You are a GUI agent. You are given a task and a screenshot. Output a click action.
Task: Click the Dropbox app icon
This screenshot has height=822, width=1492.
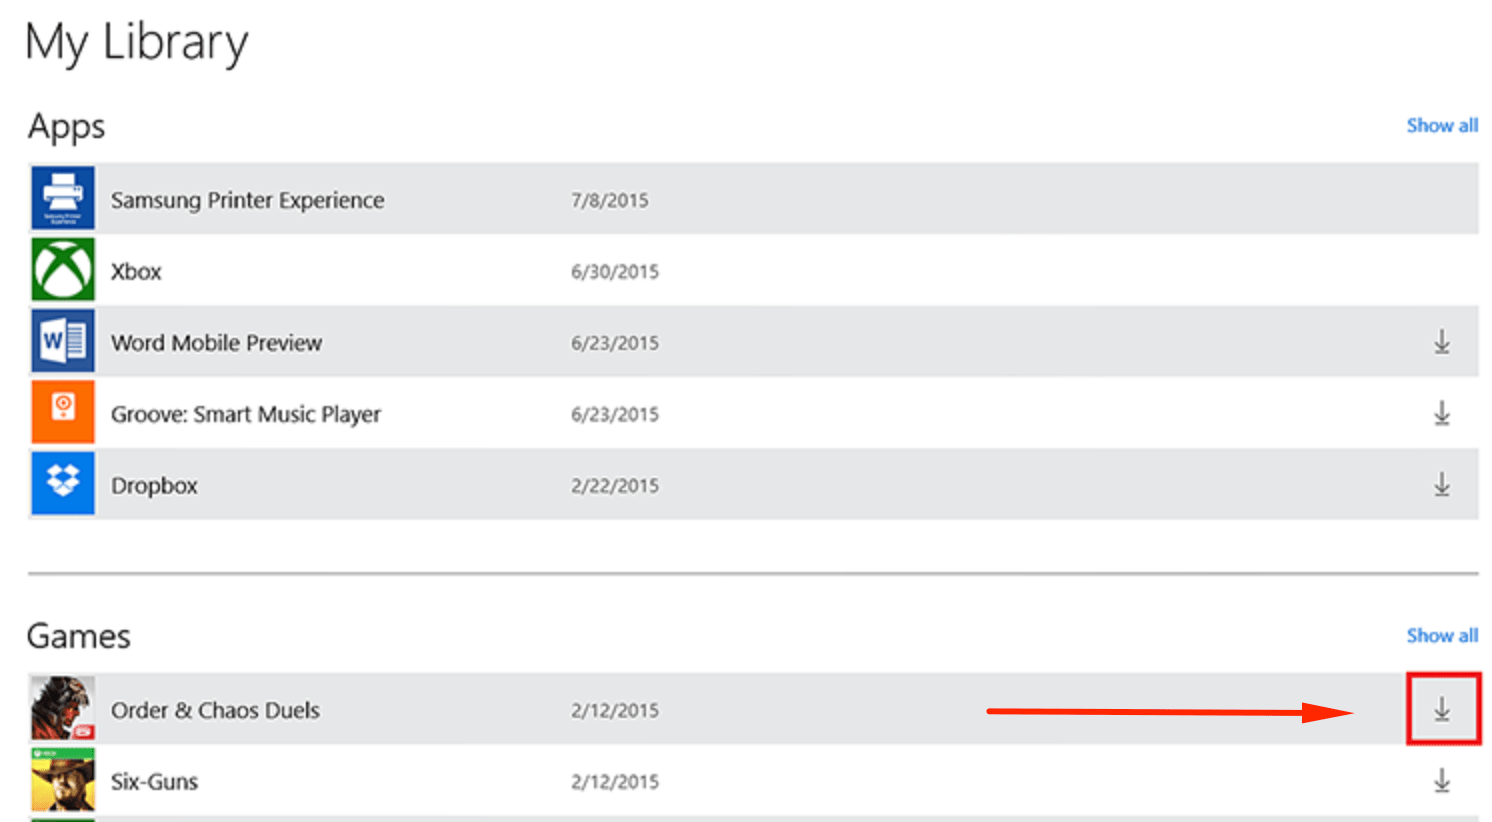[63, 484]
